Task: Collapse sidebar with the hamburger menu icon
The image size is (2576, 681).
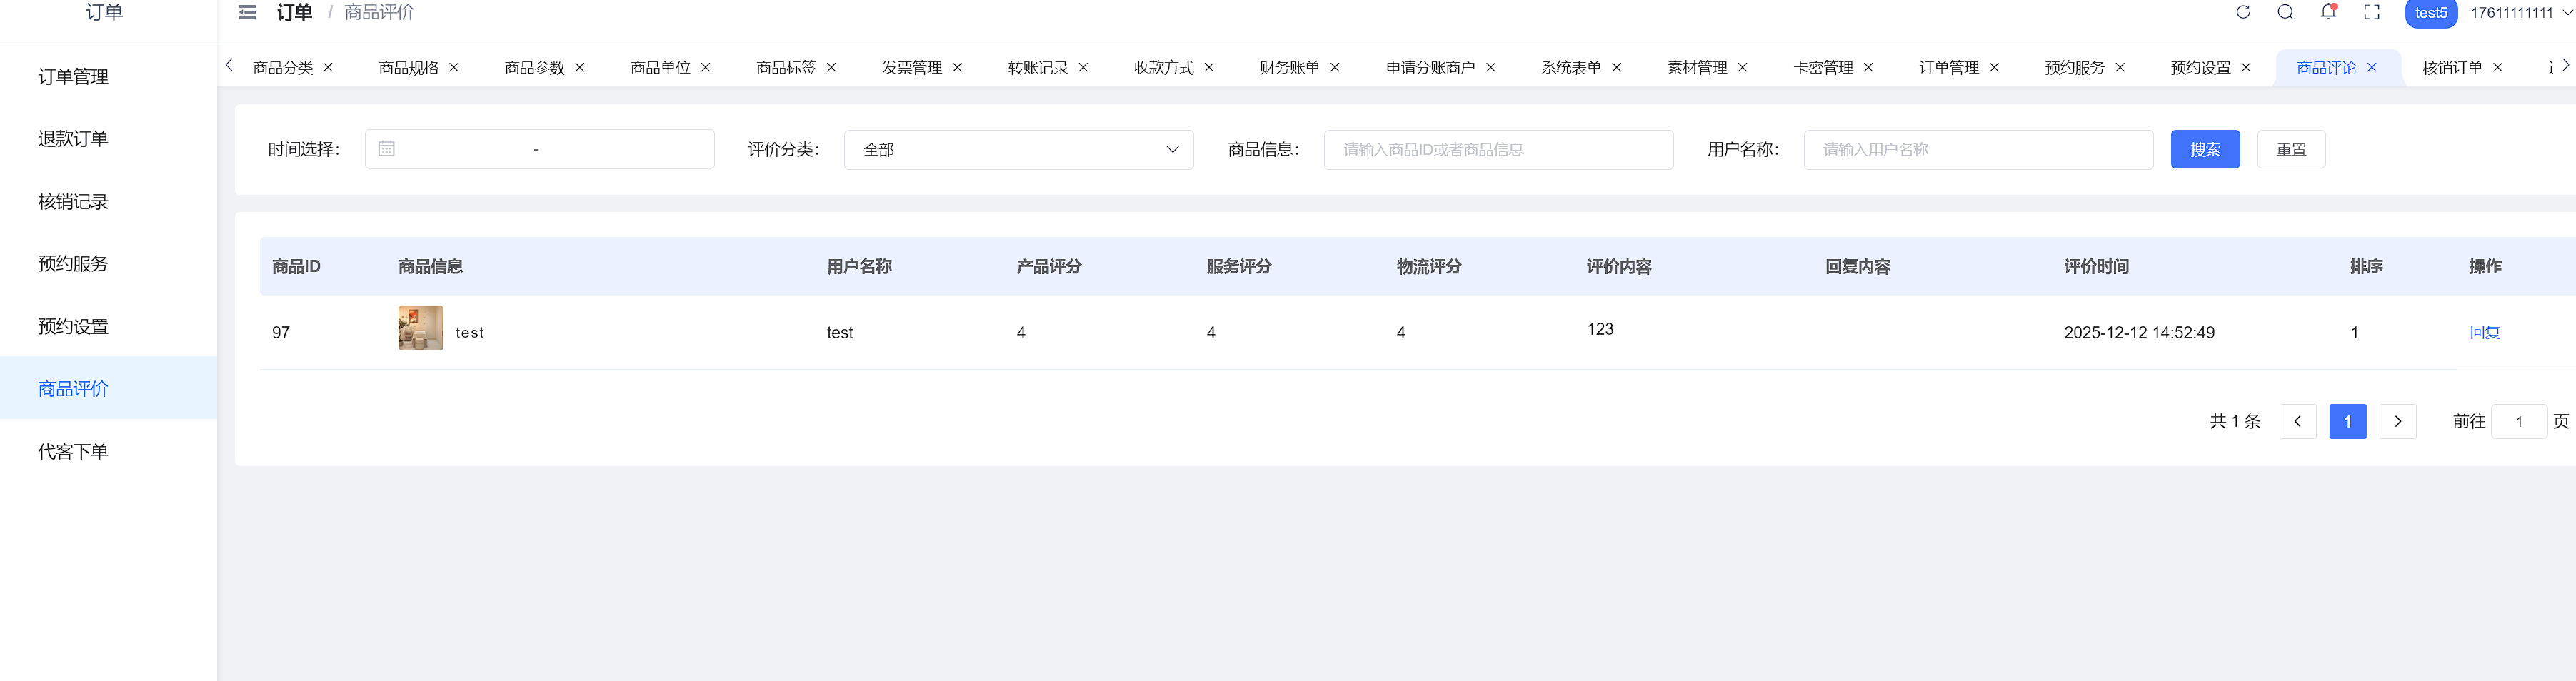Action: point(247,13)
